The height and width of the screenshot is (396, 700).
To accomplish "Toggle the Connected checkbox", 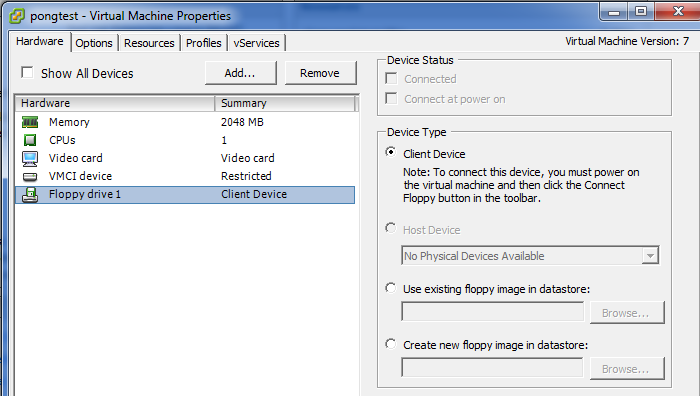I will click(391, 79).
